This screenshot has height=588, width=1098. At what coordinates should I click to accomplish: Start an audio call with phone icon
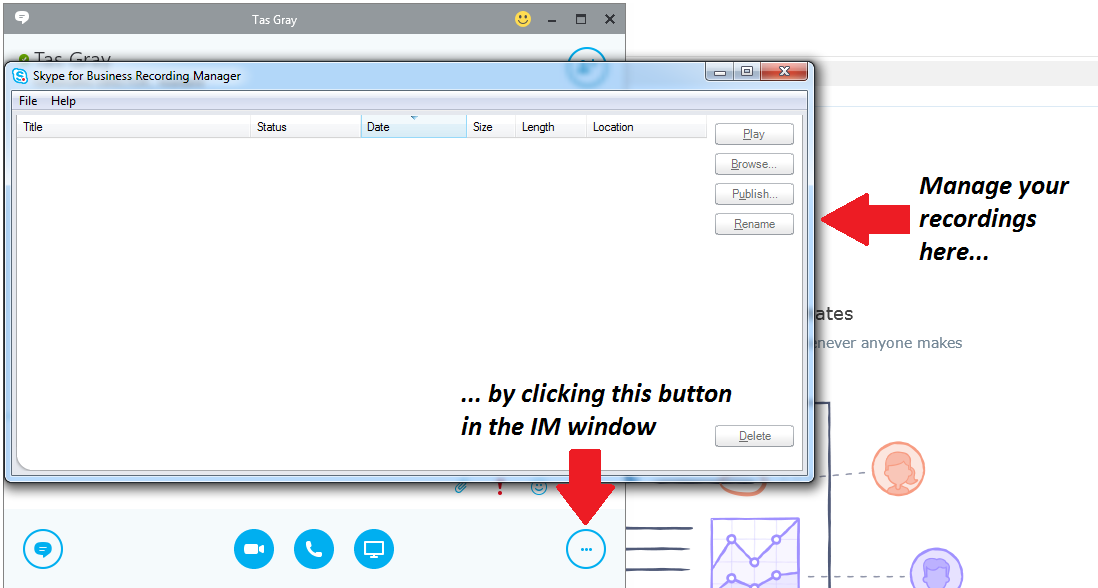pos(314,549)
